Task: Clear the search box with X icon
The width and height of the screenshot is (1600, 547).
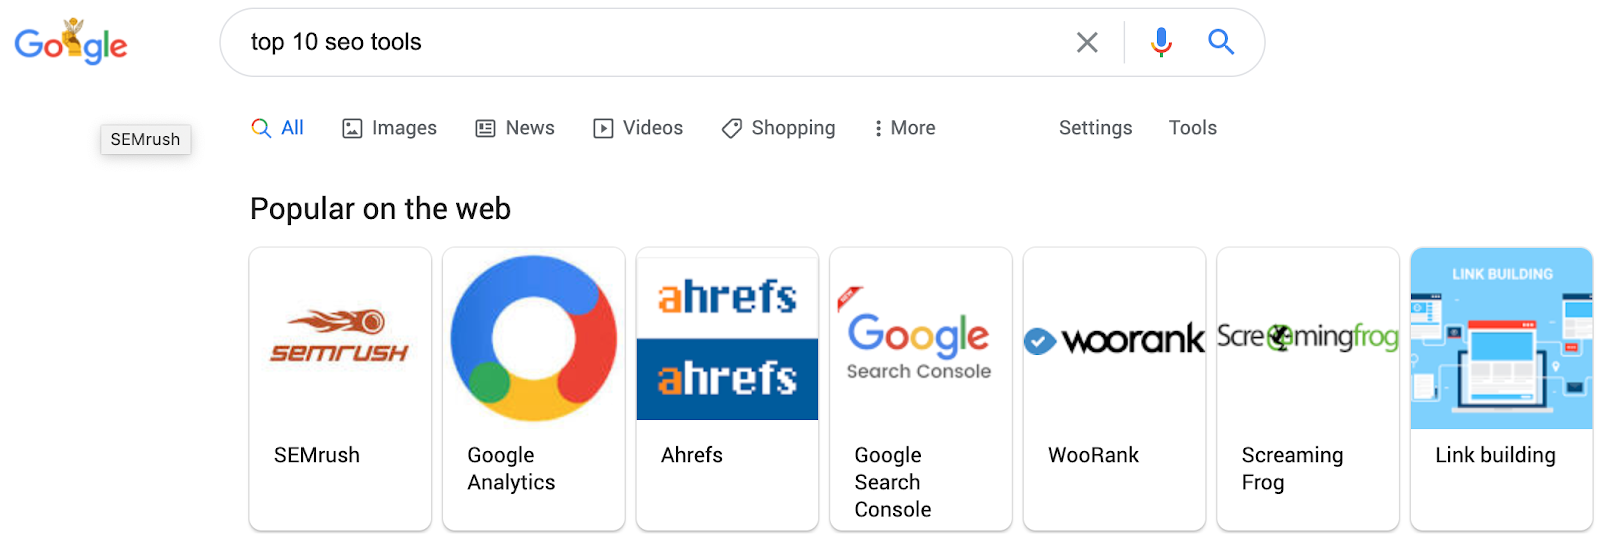Action: (1087, 42)
